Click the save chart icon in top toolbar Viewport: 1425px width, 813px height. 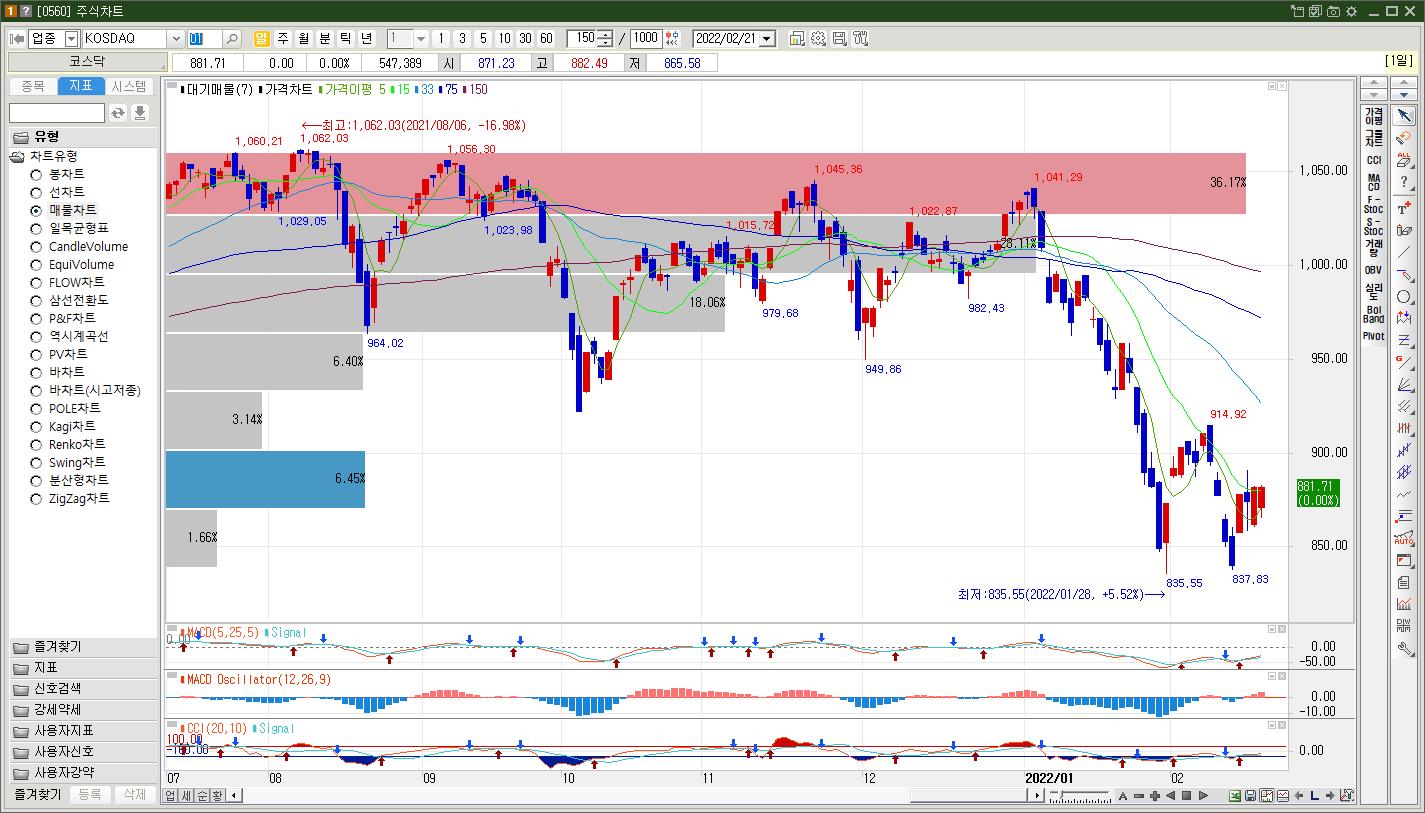coord(839,39)
